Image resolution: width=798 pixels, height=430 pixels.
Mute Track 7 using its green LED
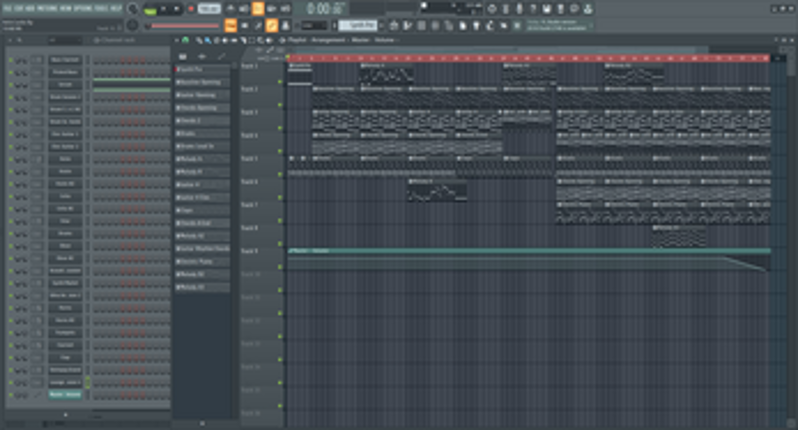tap(280, 220)
